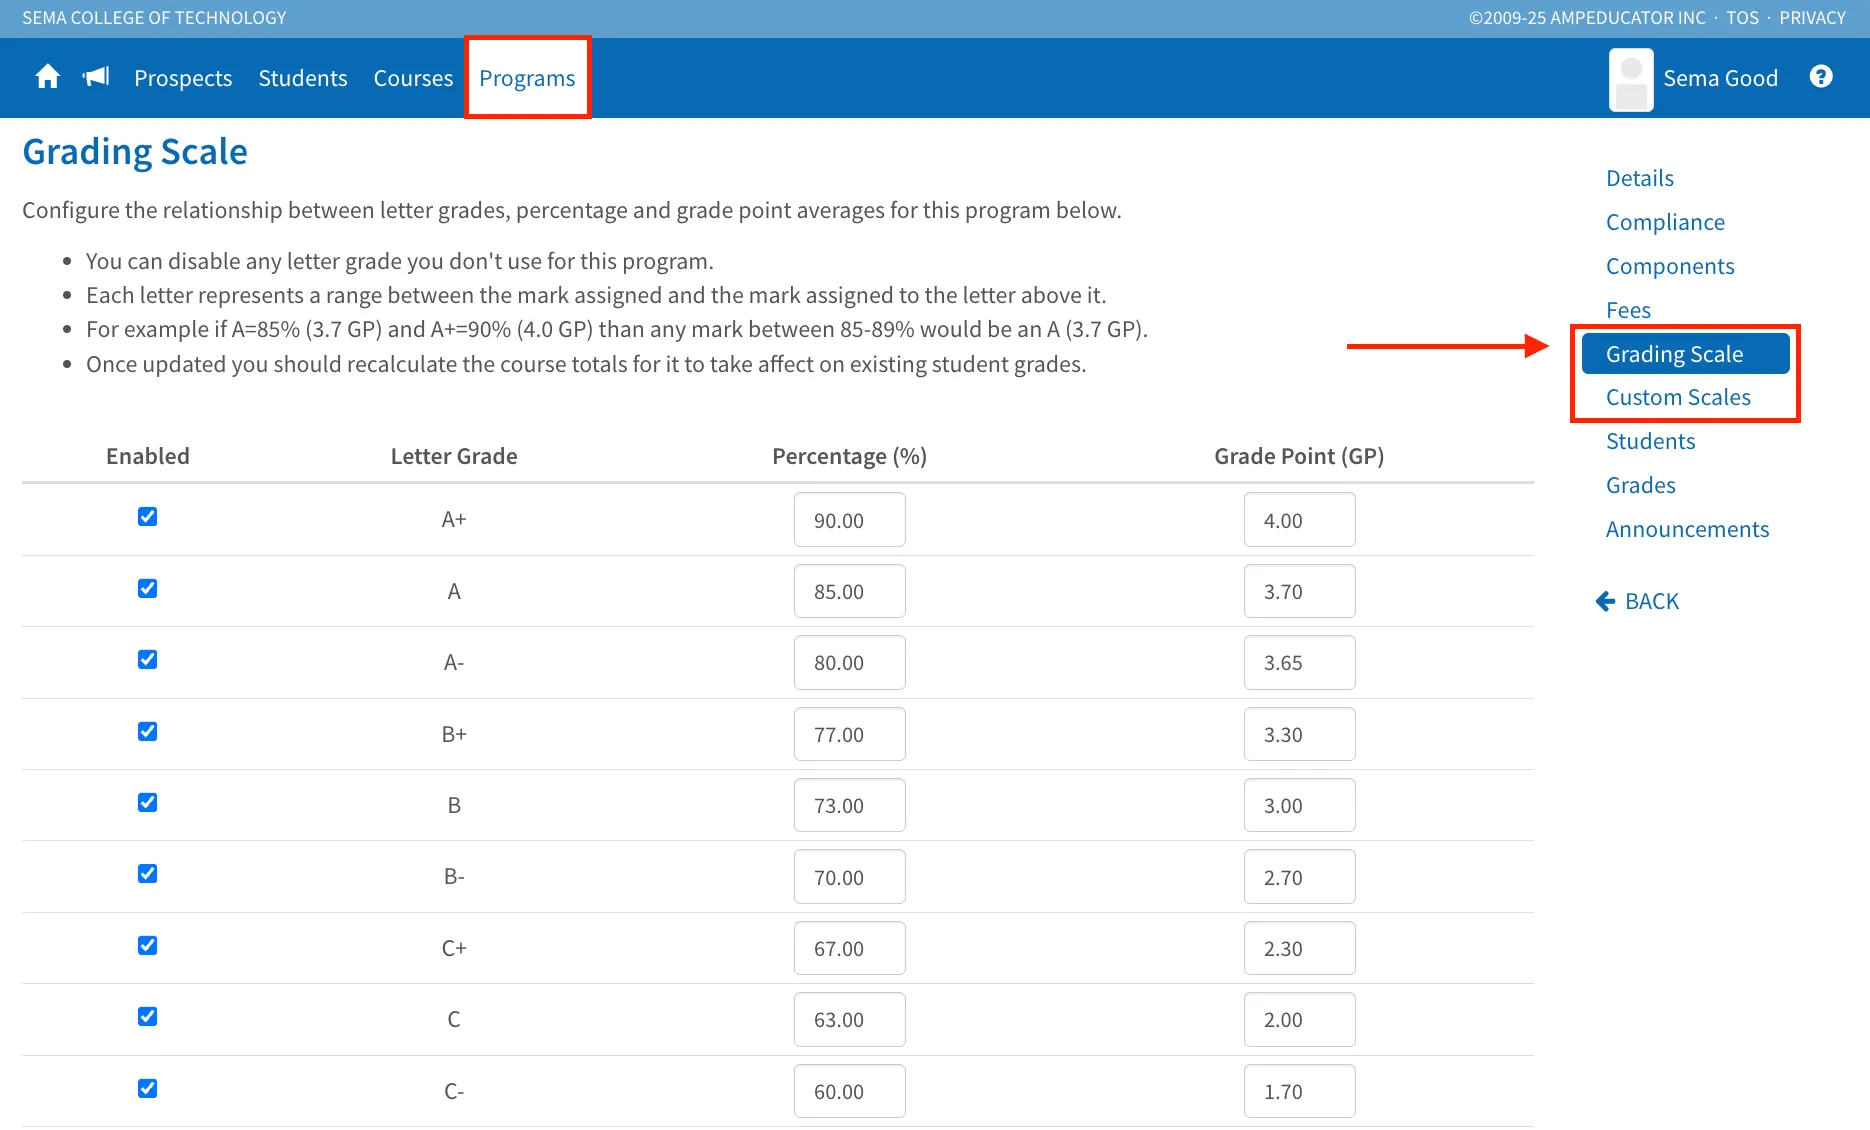Click the B percentage field 73.00
Screen dimensions: 1870x1130
[x=850, y=805]
